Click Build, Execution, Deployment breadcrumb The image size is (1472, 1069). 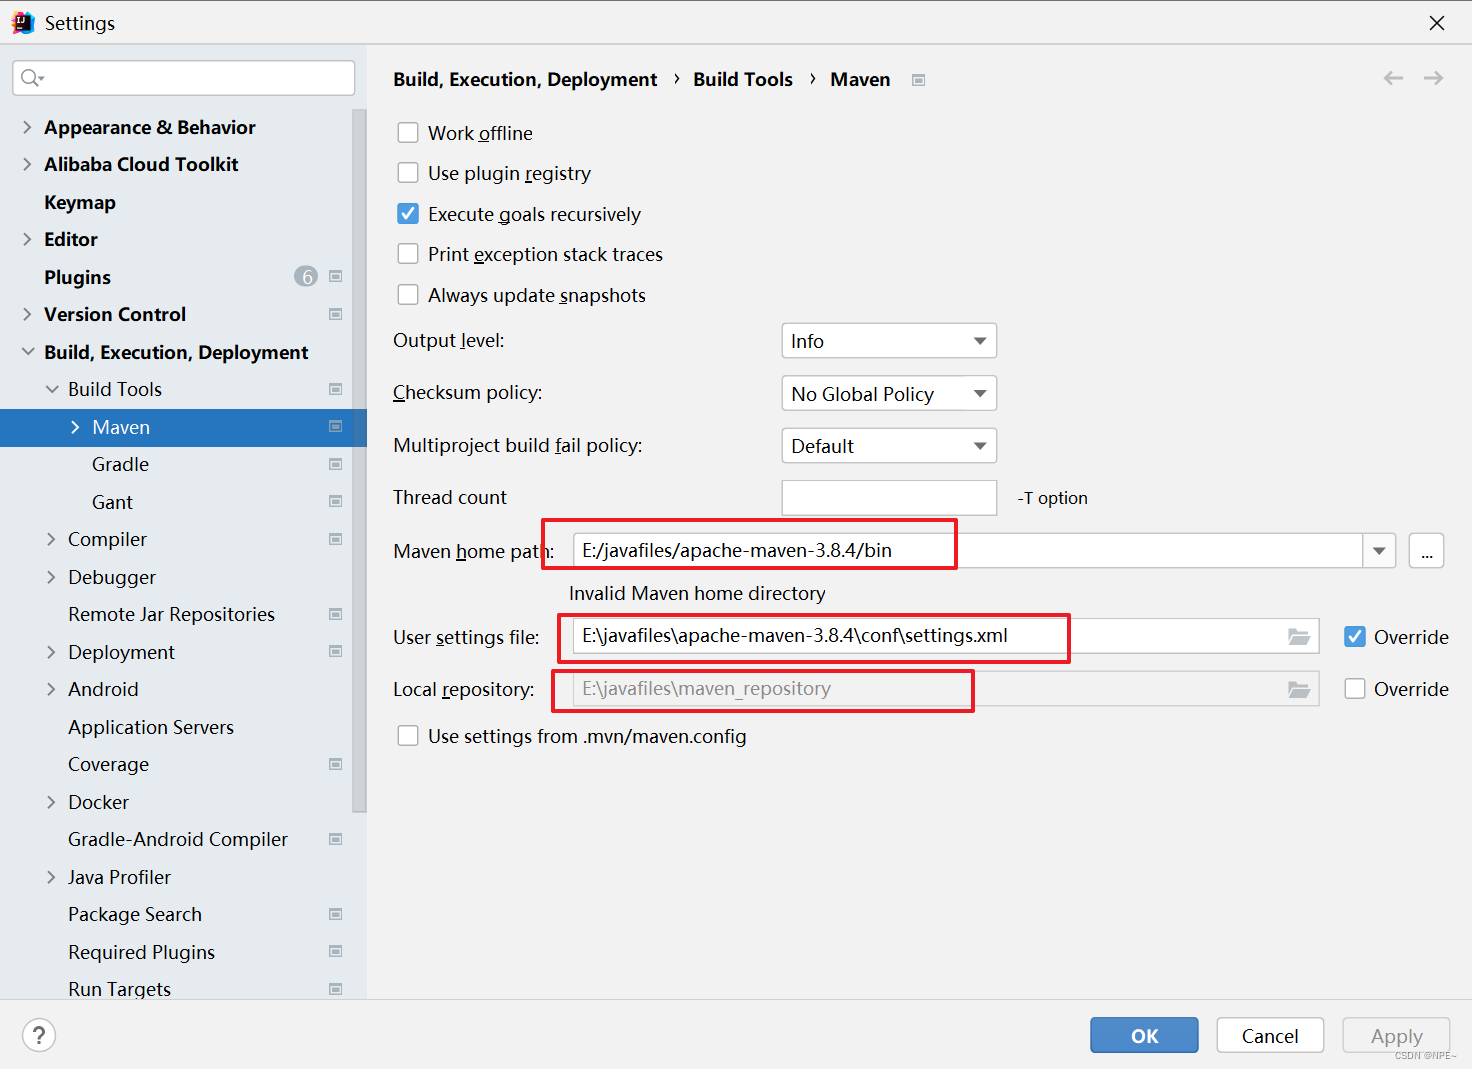525,79
